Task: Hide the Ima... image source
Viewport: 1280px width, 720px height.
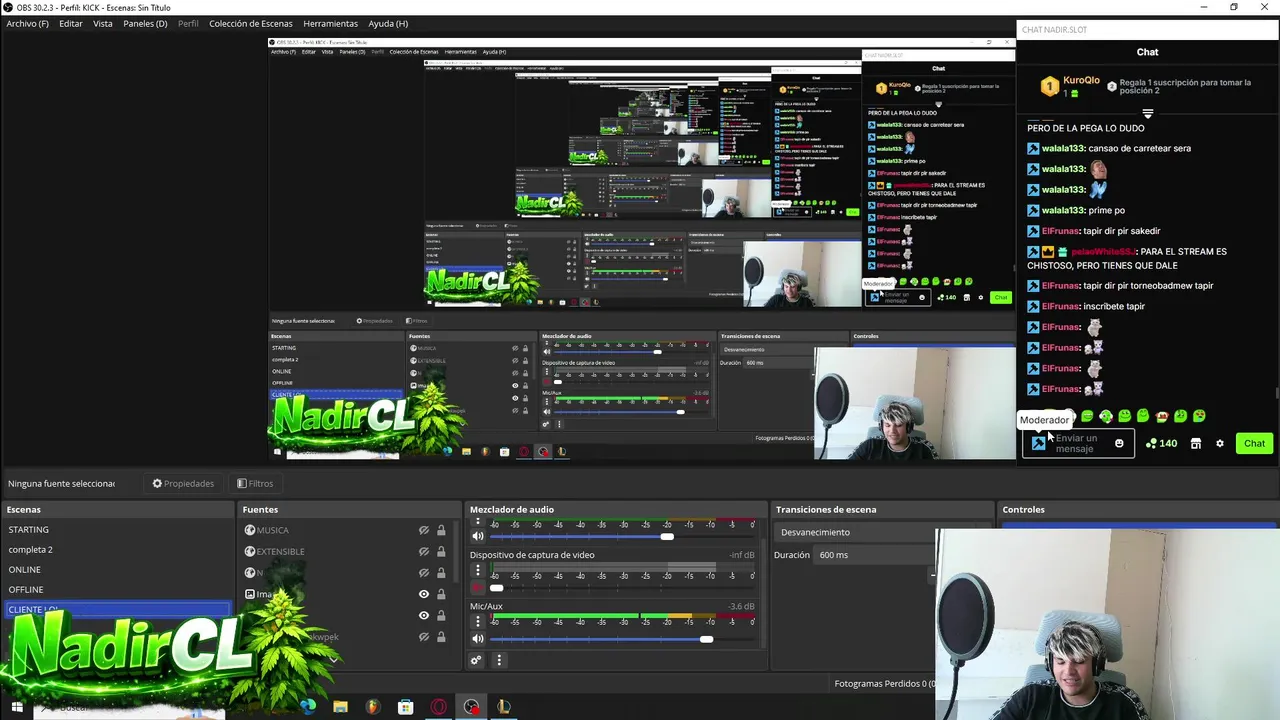Action: tap(424, 594)
